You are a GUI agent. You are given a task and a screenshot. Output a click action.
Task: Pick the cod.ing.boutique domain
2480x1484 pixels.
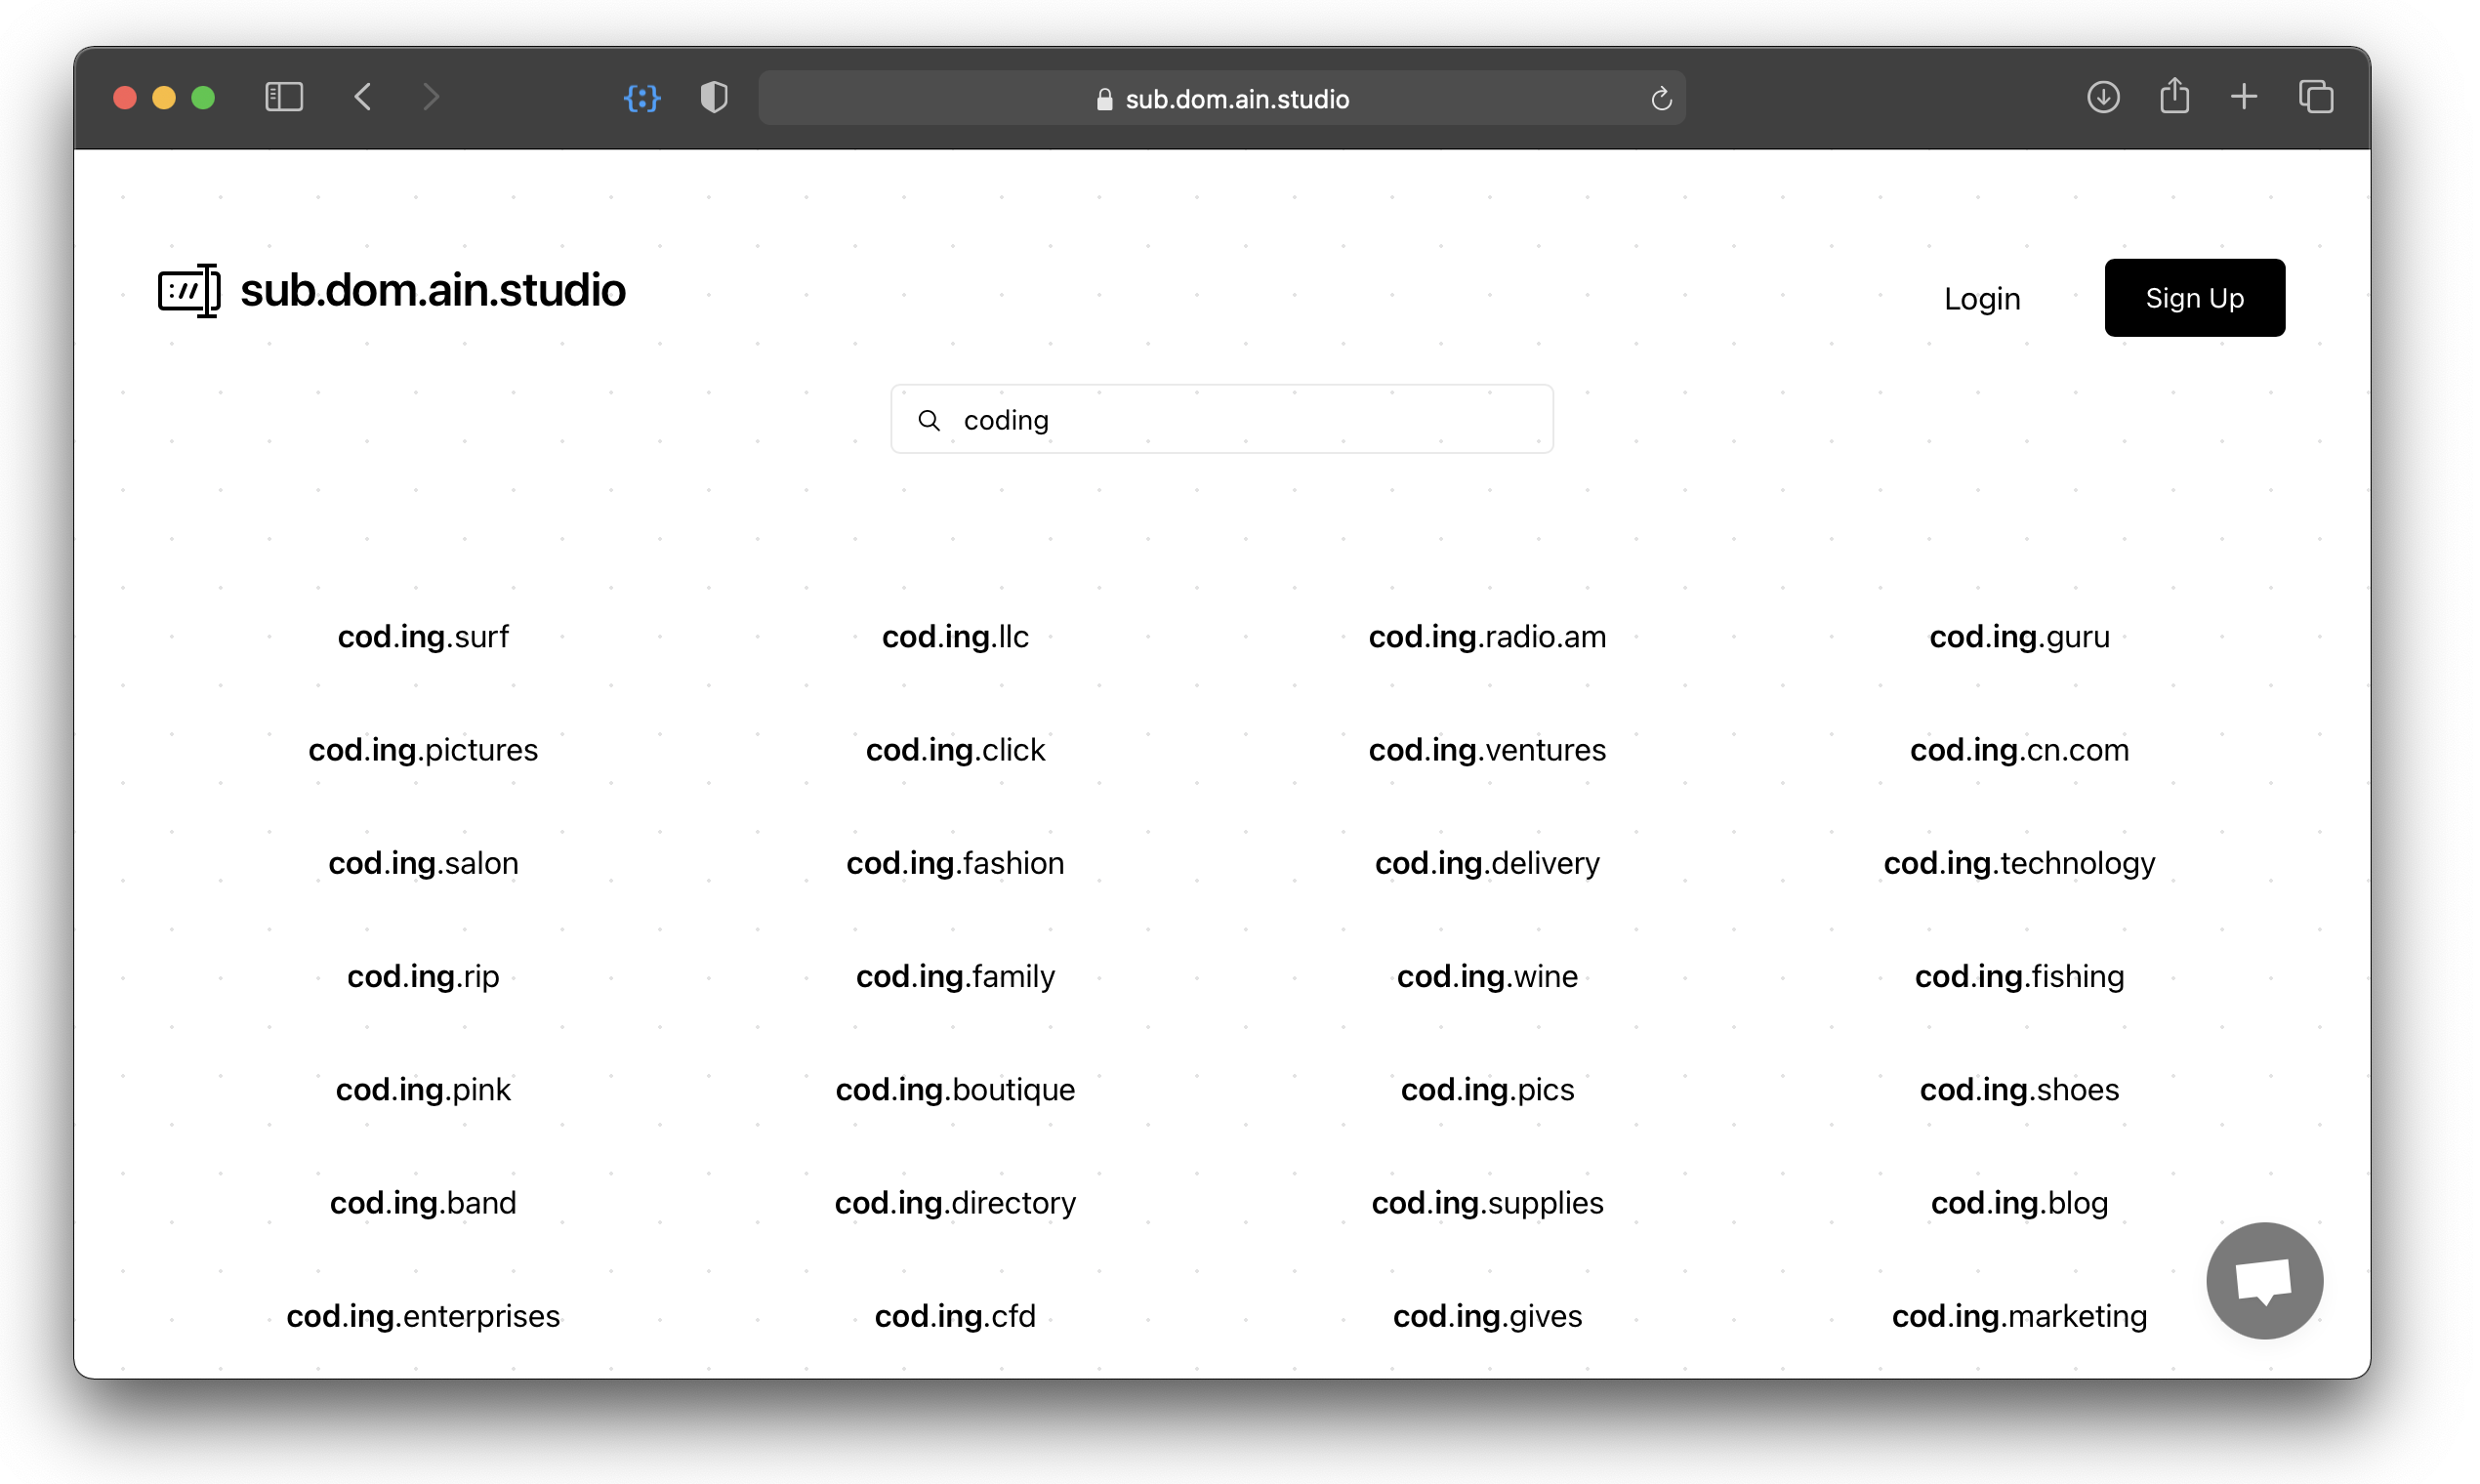(x=955, y=1090)
